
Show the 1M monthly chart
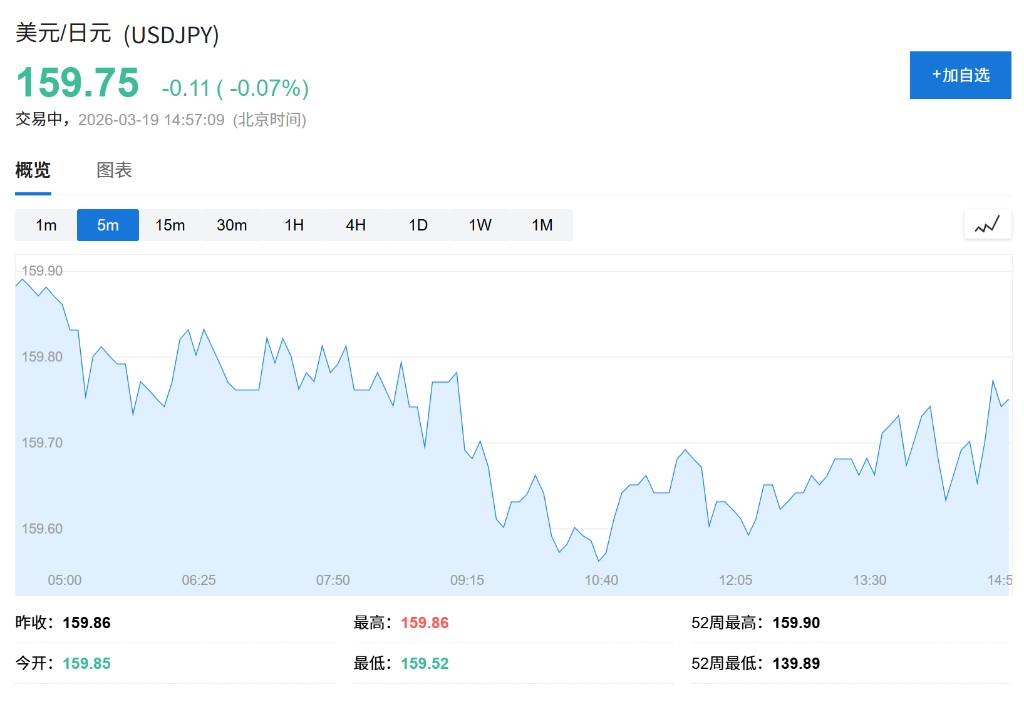(x=542, y=225)
